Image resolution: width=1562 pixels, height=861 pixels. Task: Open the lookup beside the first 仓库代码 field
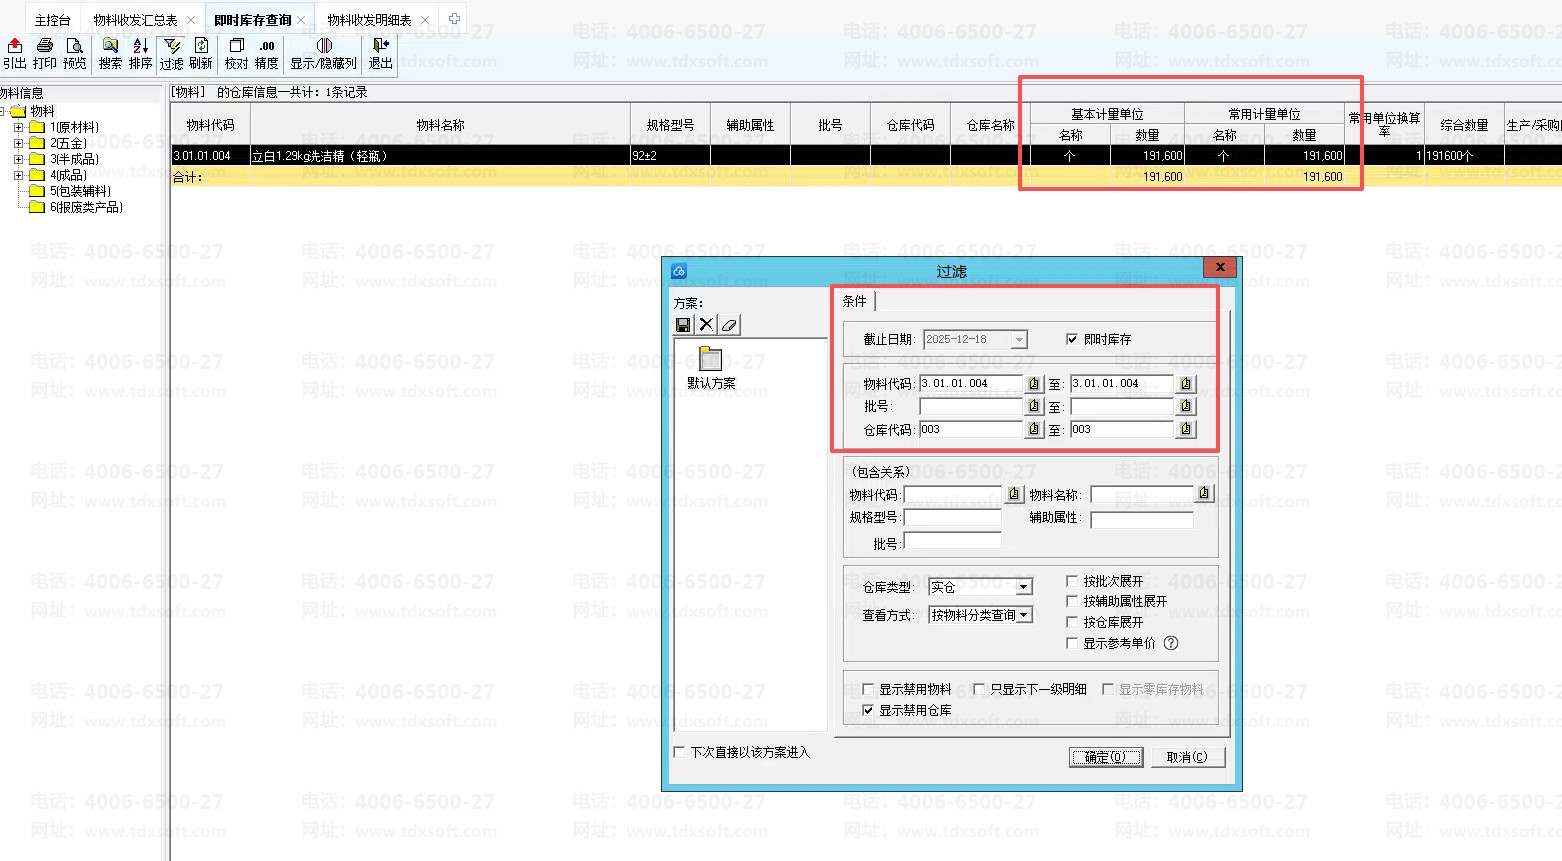[1034, 429]
